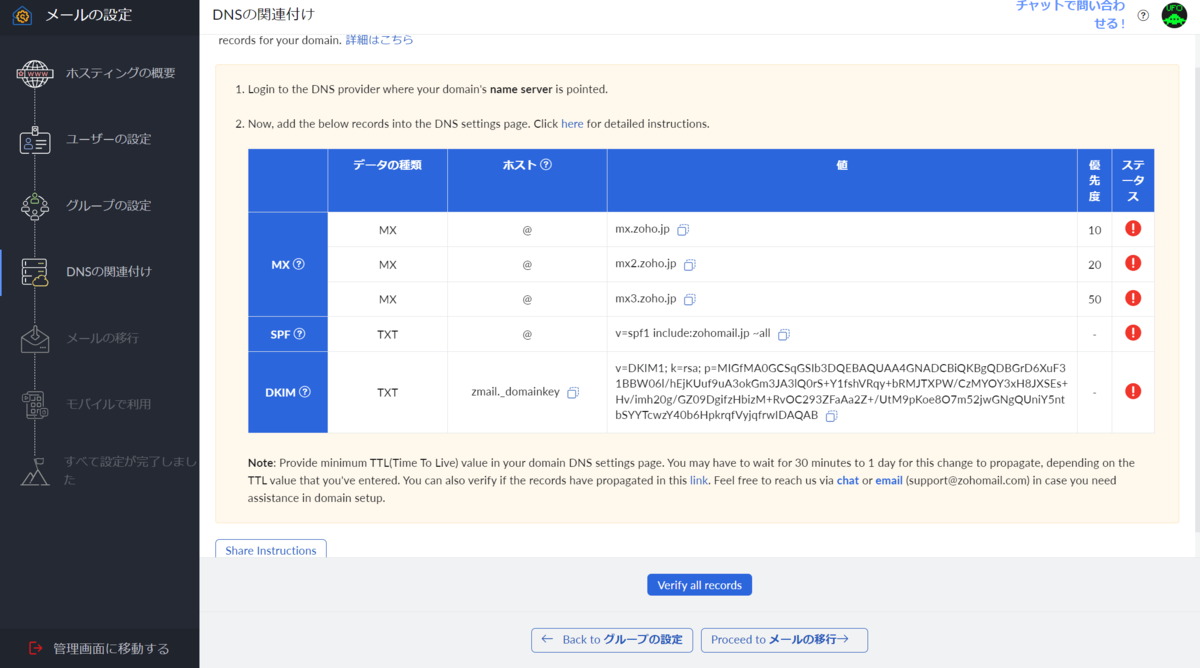
Task: Open モバイルで利用 step
Action: pos(108,404)
